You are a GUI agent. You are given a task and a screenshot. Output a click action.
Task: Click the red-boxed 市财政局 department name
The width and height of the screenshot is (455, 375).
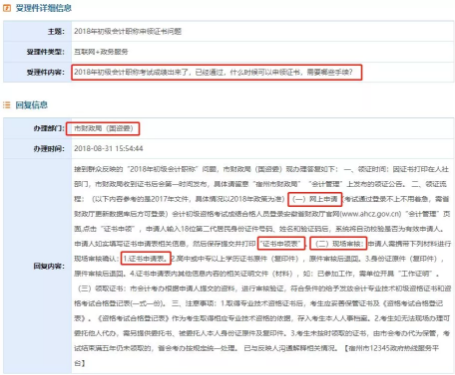click(103, 128)
